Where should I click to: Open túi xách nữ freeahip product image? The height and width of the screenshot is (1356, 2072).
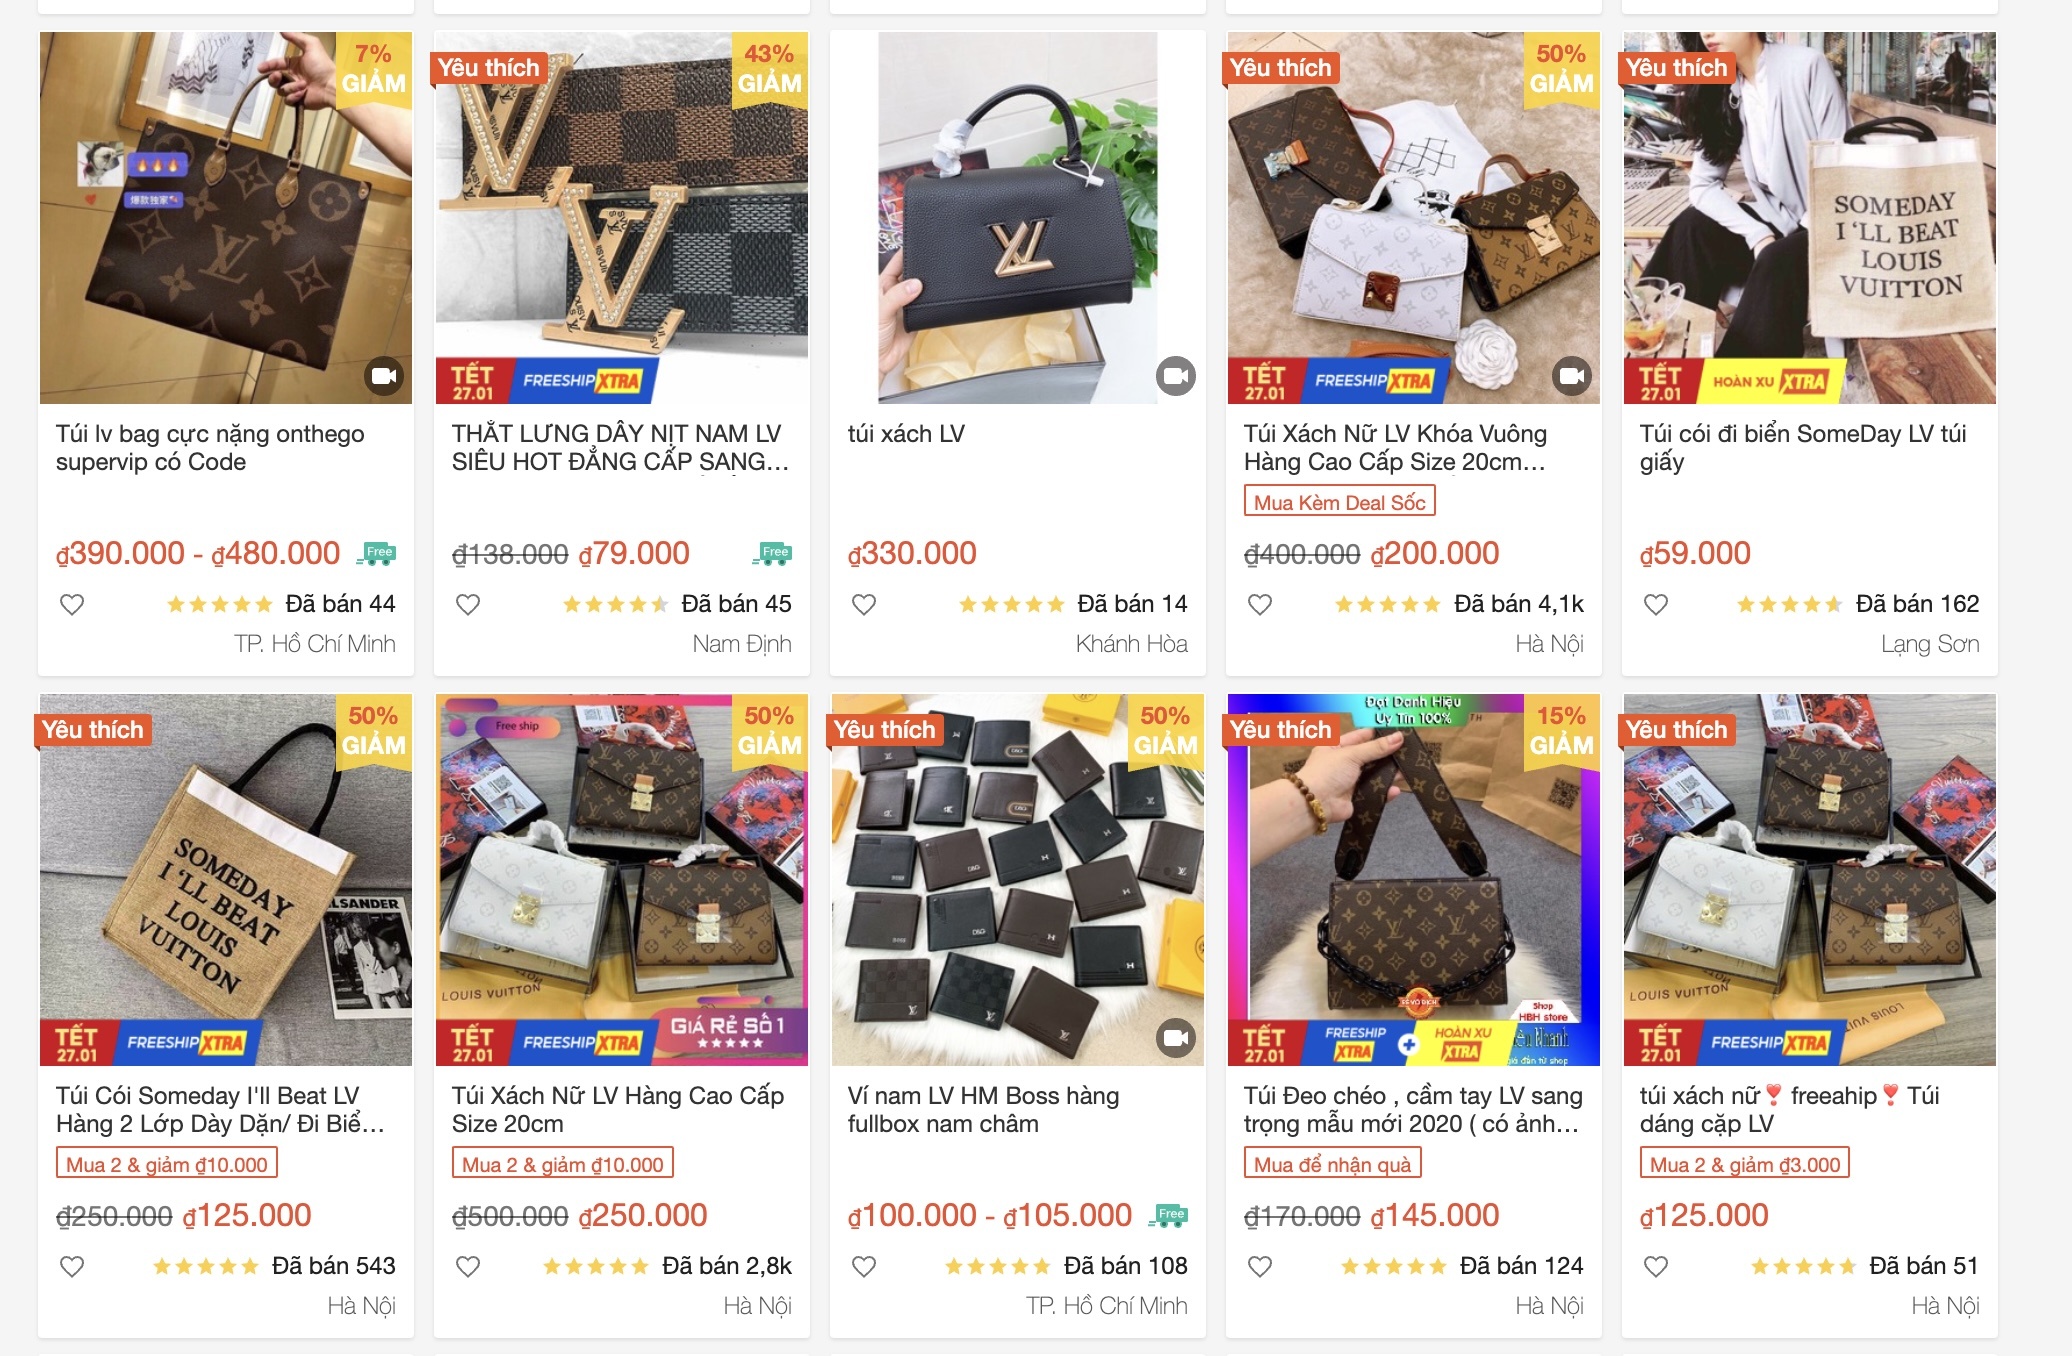1810,880
